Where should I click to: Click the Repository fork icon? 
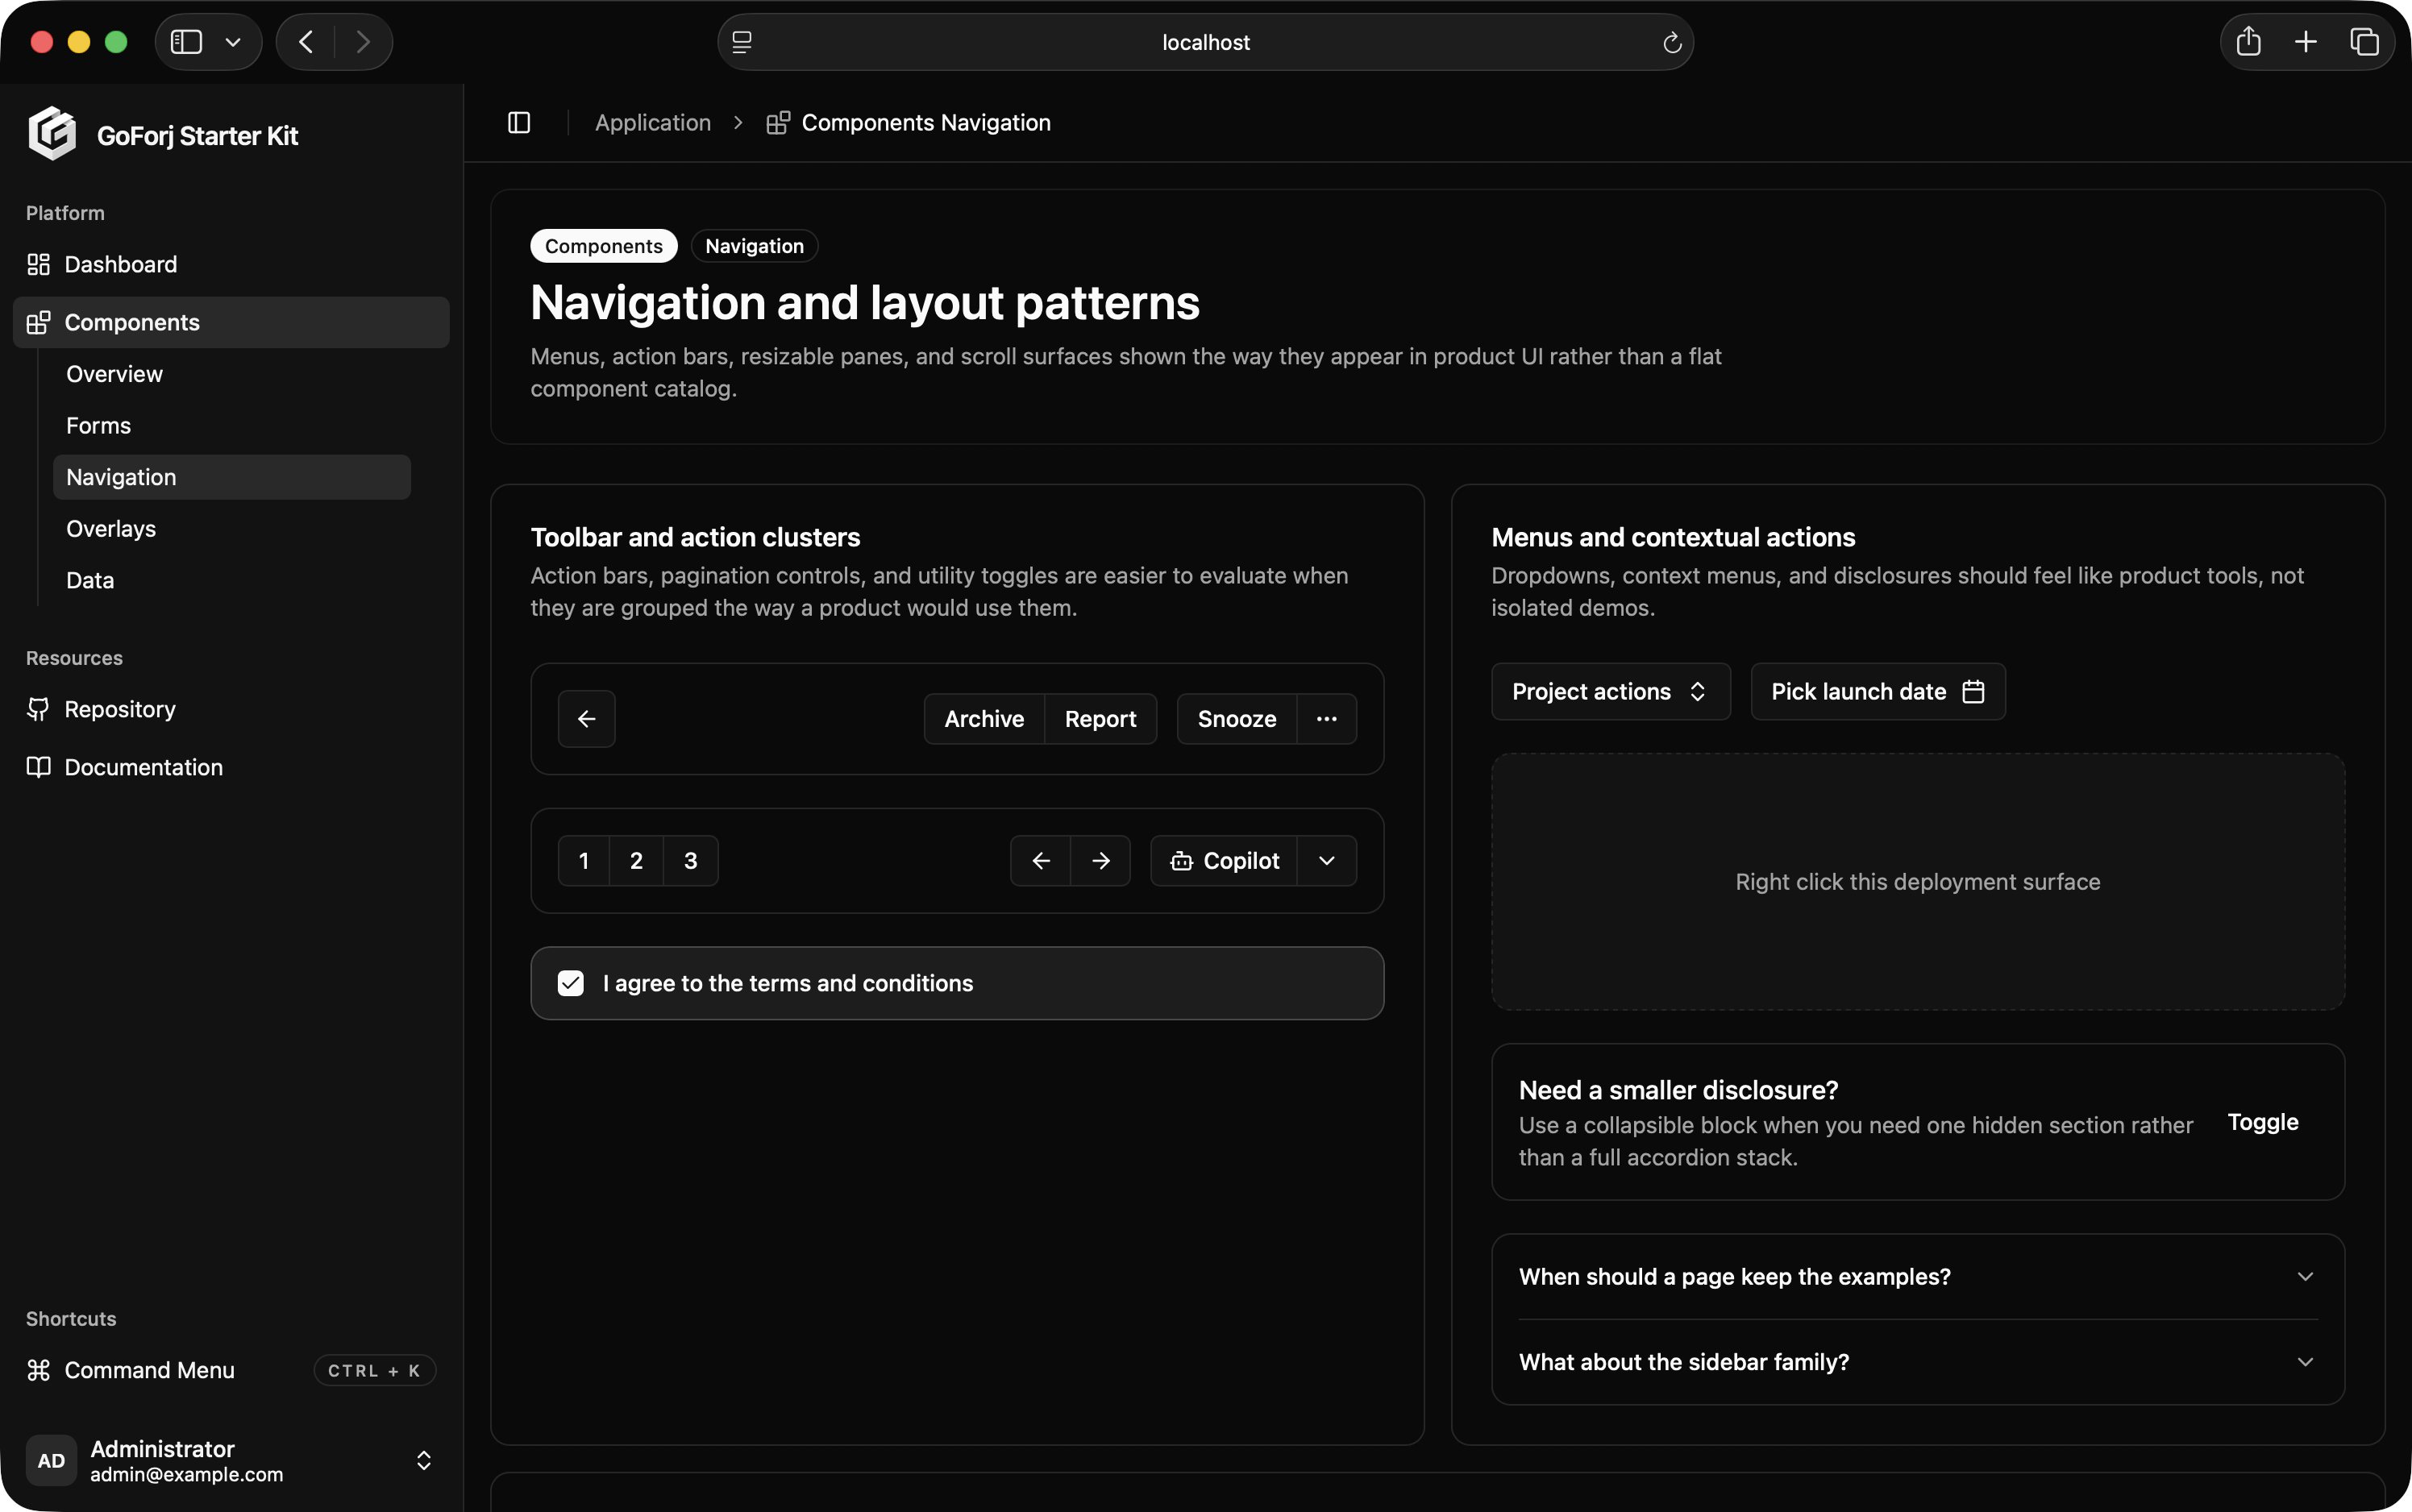(38, 709)
